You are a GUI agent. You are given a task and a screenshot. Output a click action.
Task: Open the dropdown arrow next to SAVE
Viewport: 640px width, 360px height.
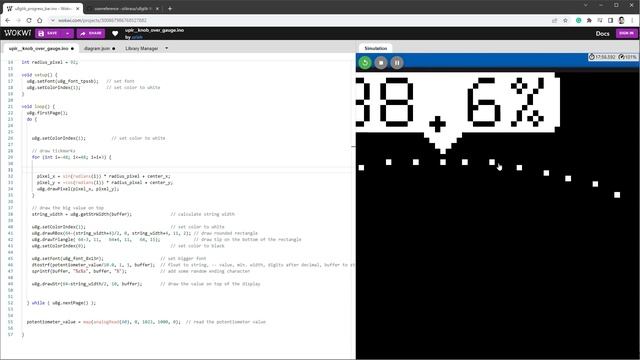68,33
